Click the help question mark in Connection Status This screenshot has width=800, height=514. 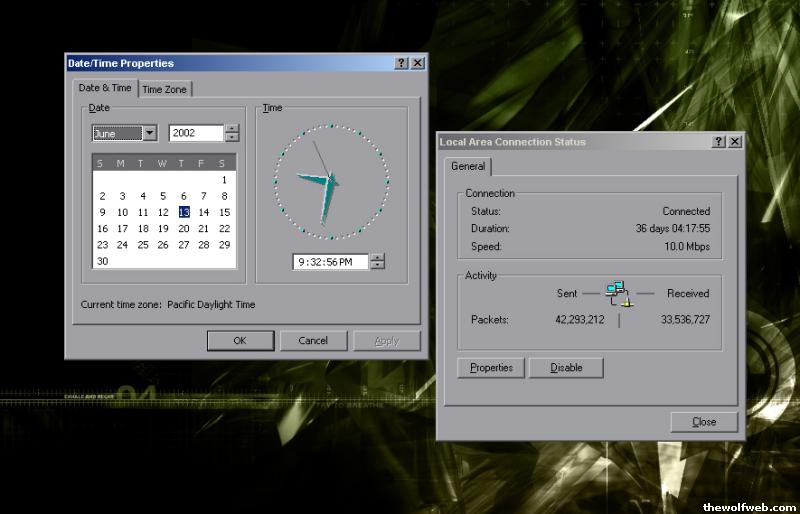[x=719, y=142]
